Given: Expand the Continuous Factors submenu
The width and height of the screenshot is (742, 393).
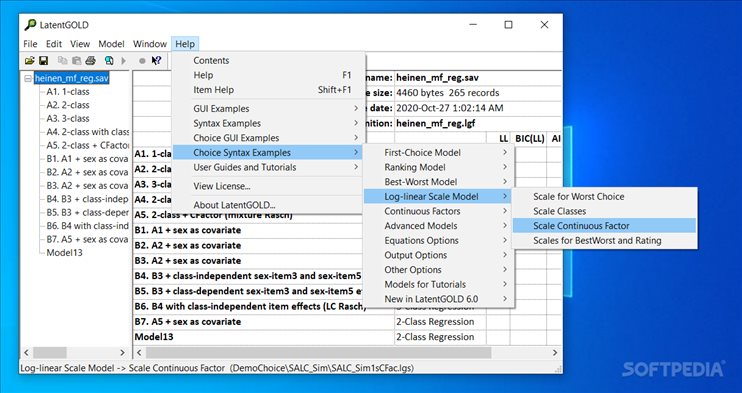Looking at the screenshot, I should click(x=438, y=211).
